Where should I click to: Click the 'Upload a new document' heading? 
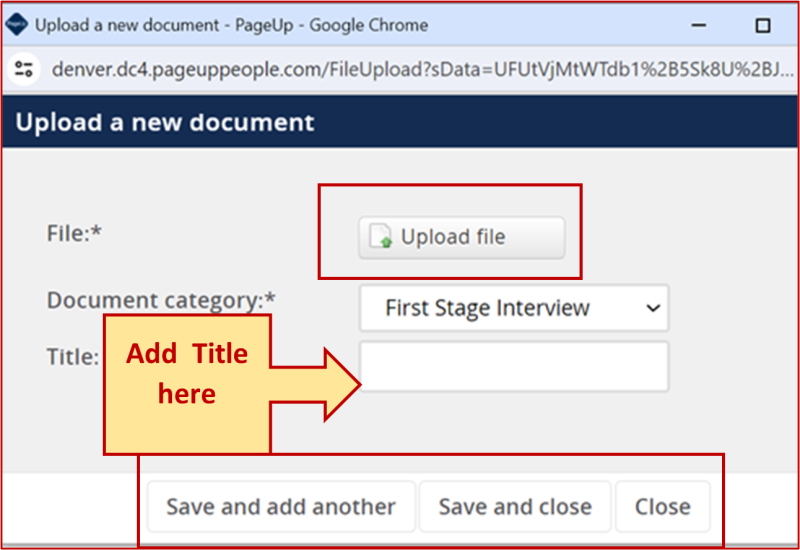[165, 122]
